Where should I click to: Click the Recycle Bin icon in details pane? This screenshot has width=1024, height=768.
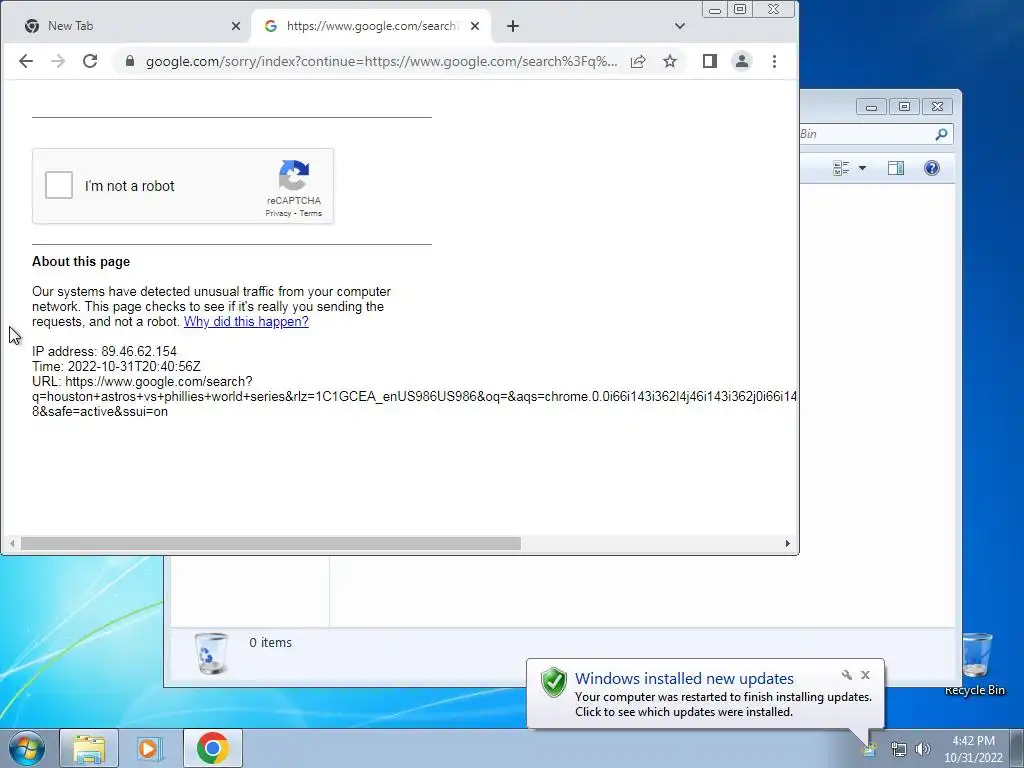[x=211, y=653]
